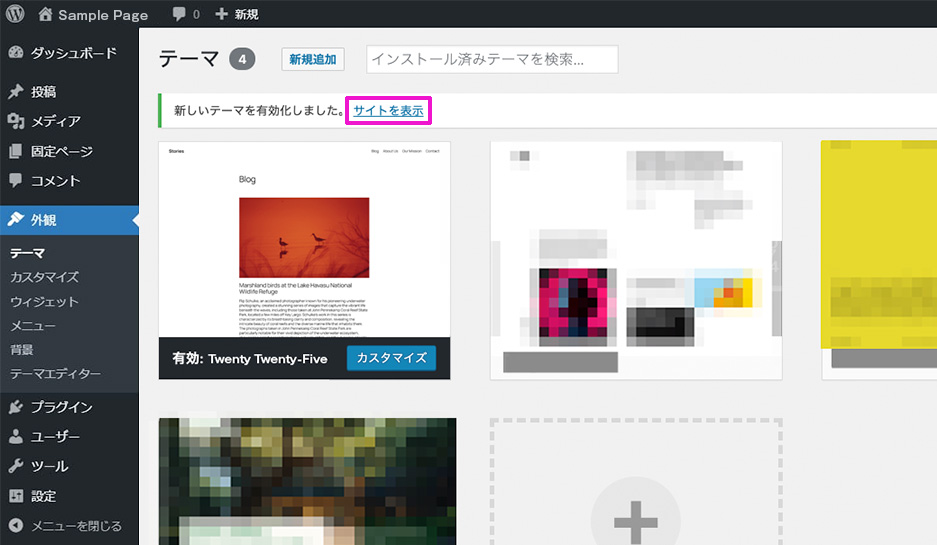Viewport: 937px width, 545px height.
Task: Click the theme search input field
Action: coord(492,60)
